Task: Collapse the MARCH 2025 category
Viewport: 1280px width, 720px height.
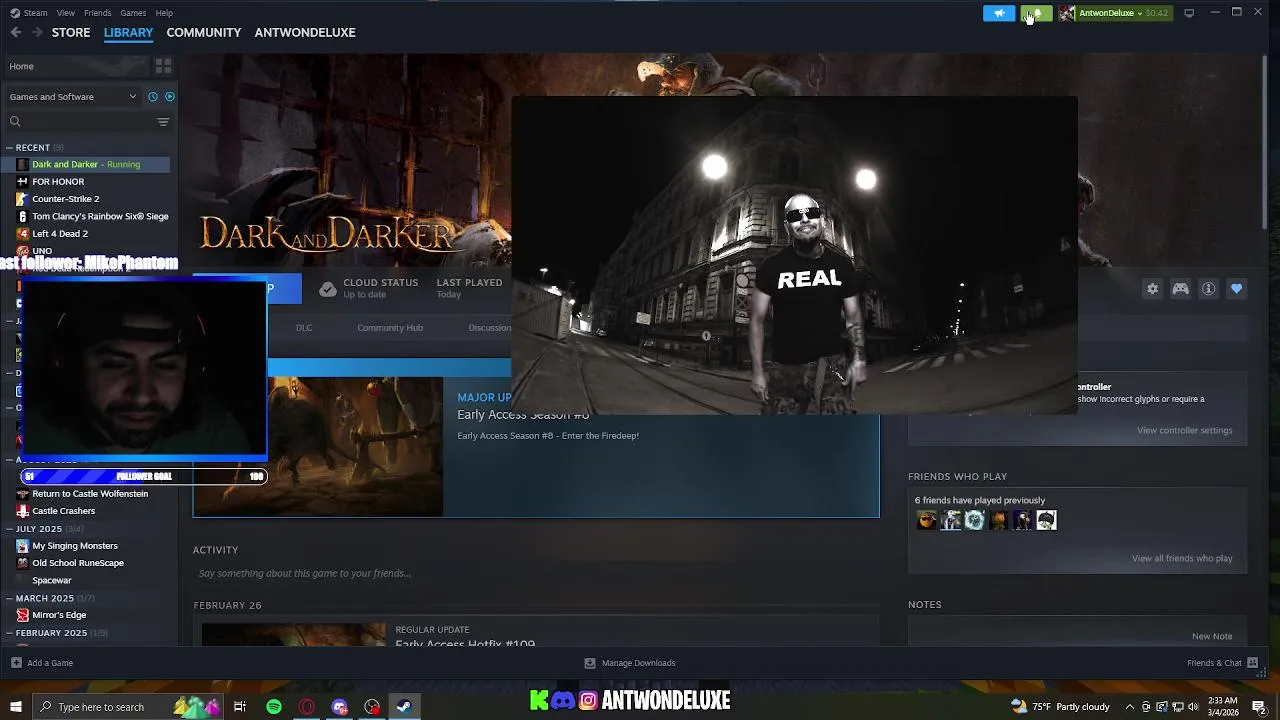Action: click(x=9, y=598)
